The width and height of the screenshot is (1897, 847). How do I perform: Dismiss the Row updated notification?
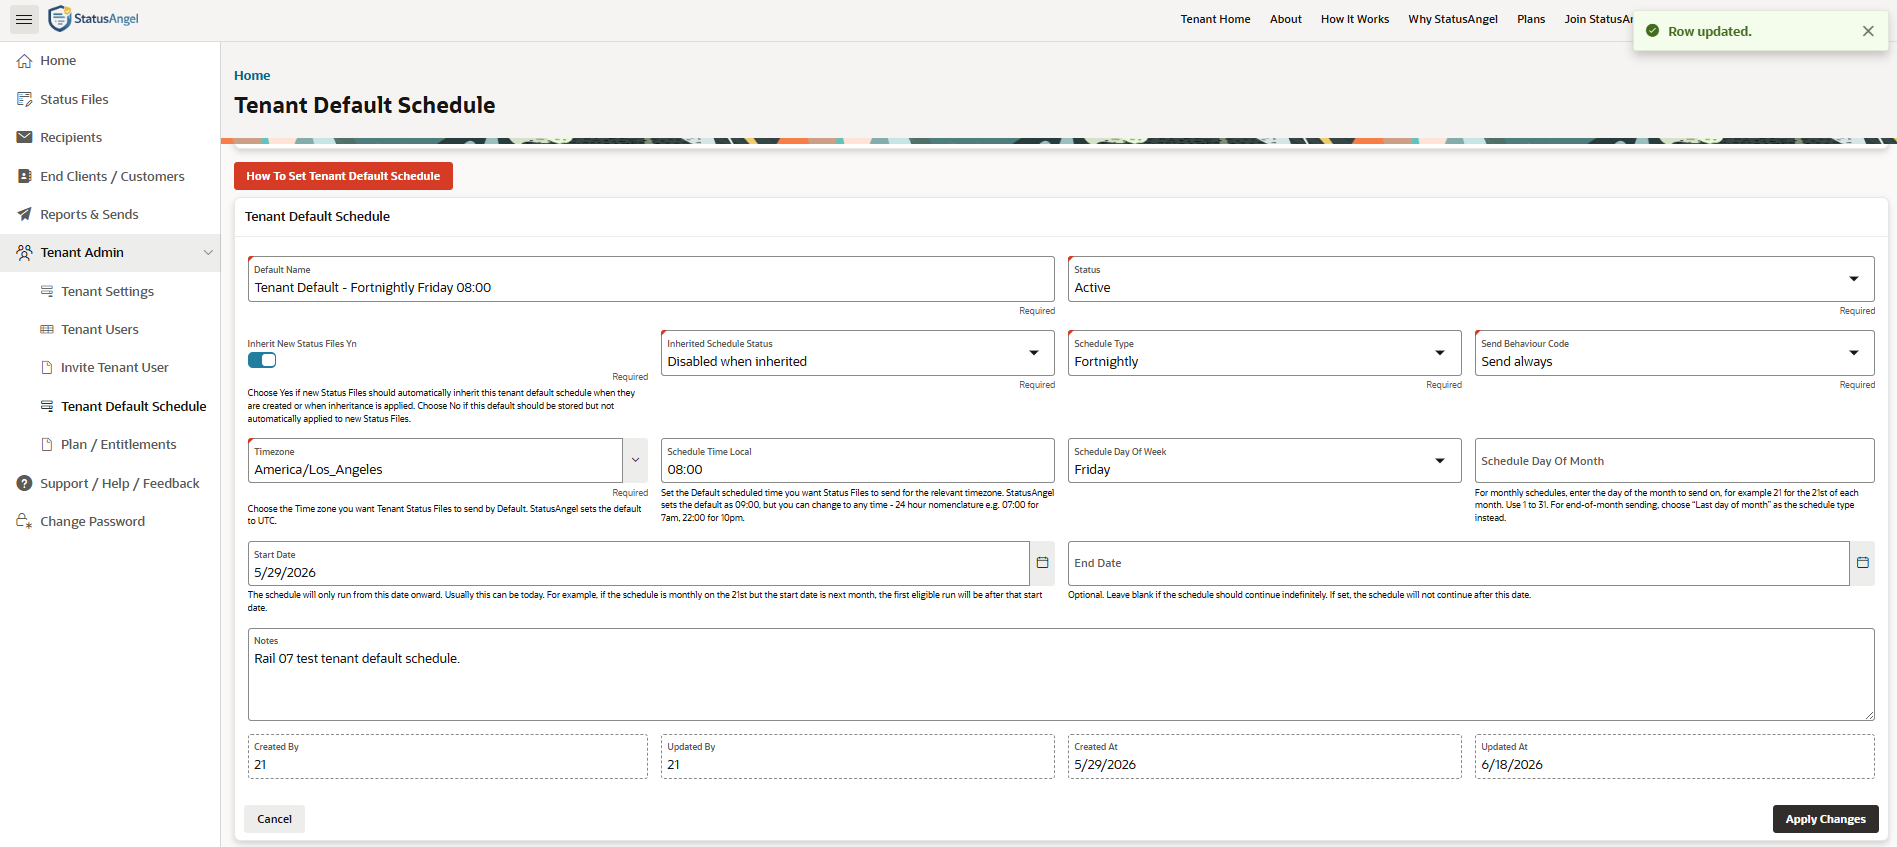[1868, 31]
